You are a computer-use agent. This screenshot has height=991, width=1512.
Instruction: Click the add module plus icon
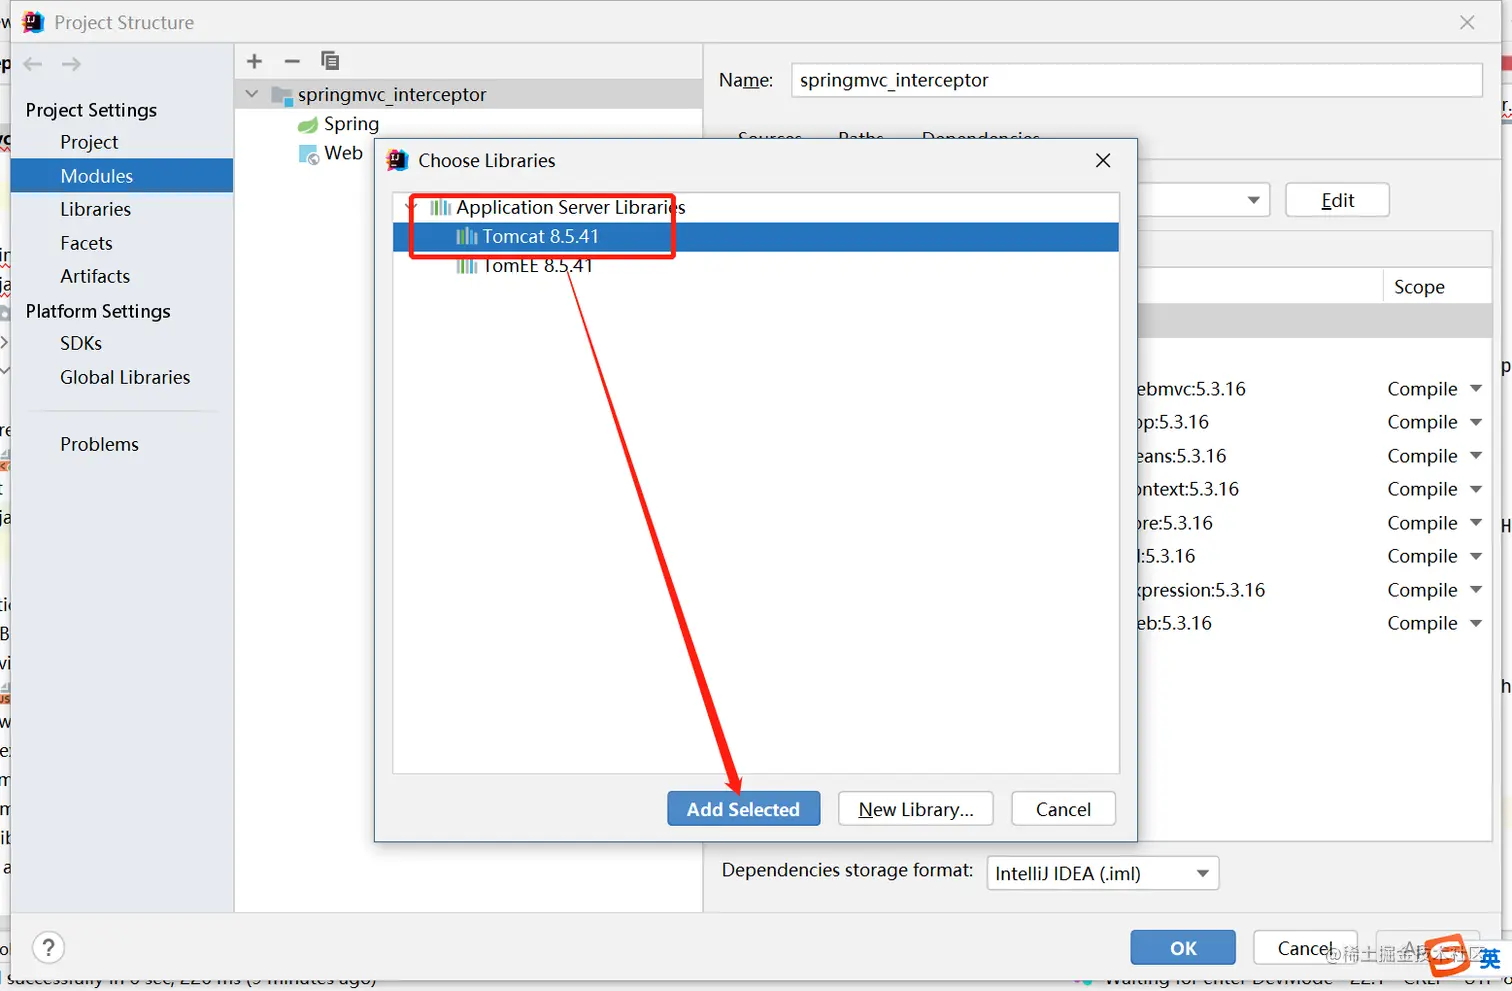click(255, 61)
